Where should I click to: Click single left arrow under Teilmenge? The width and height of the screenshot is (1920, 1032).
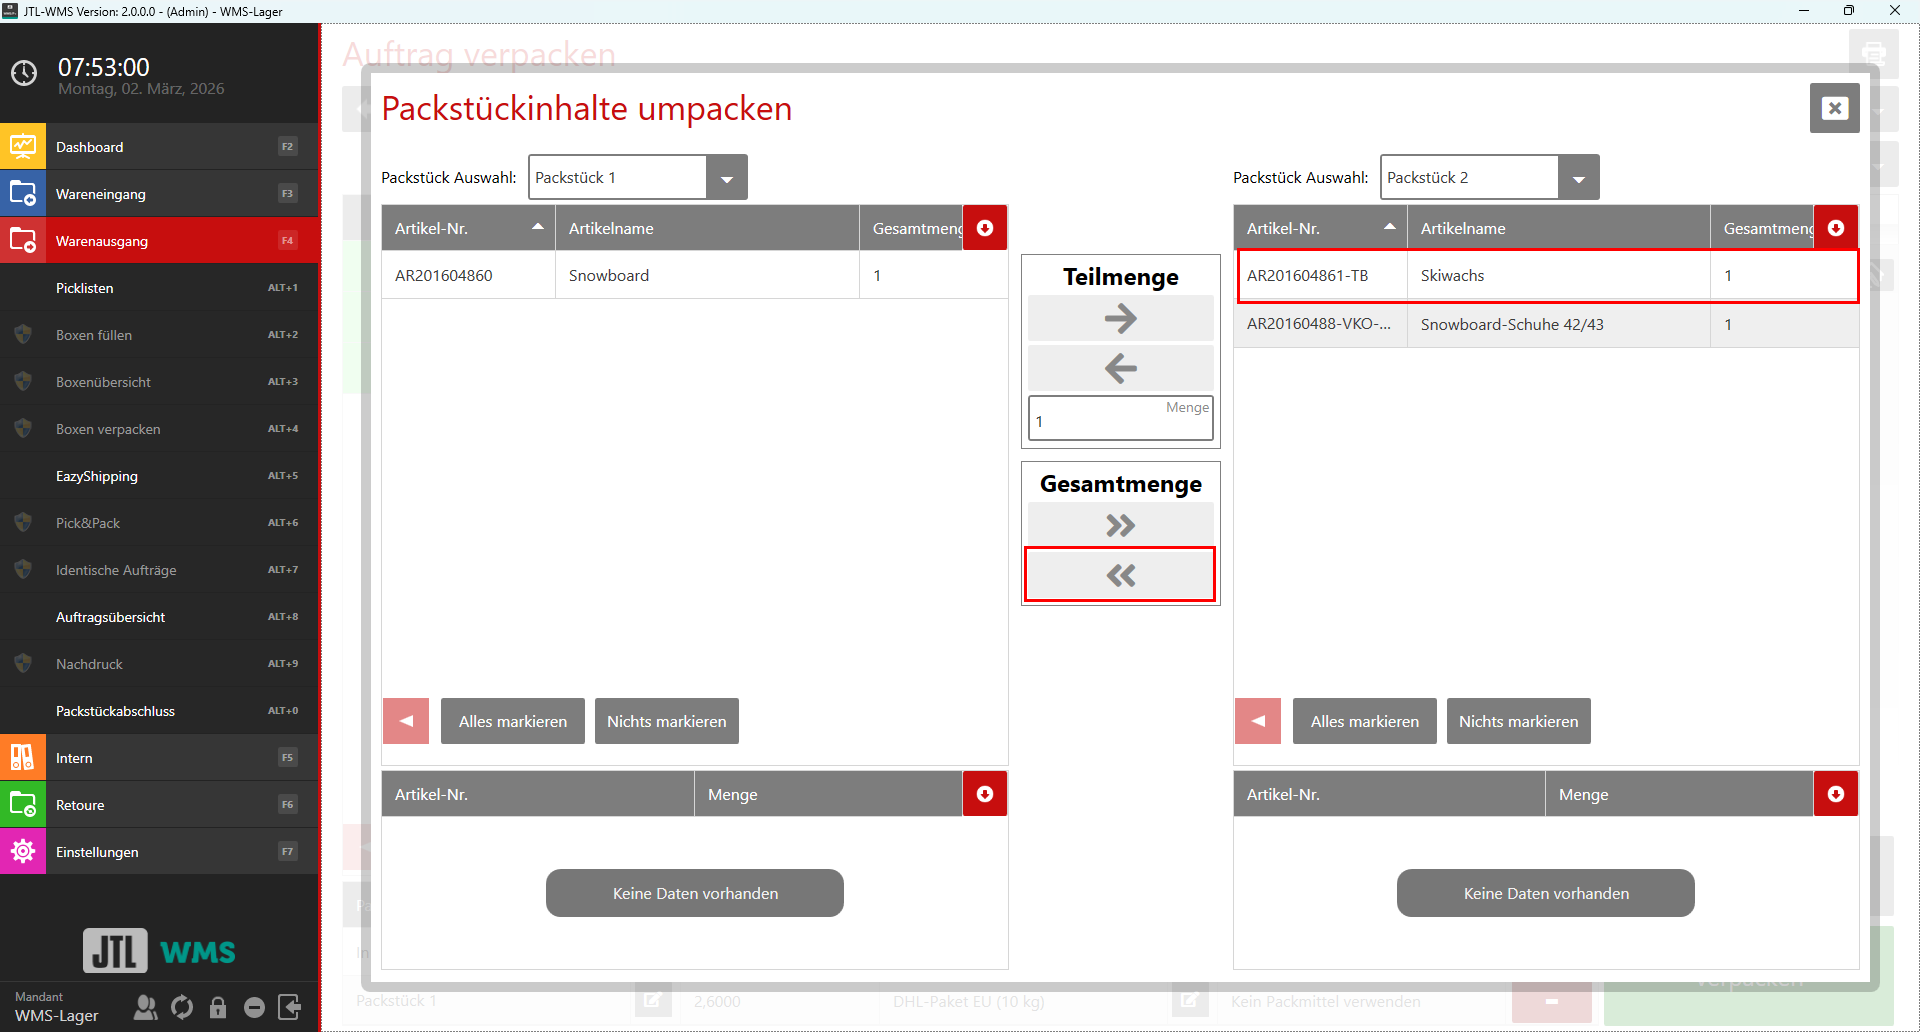(x=1120, y=369)
